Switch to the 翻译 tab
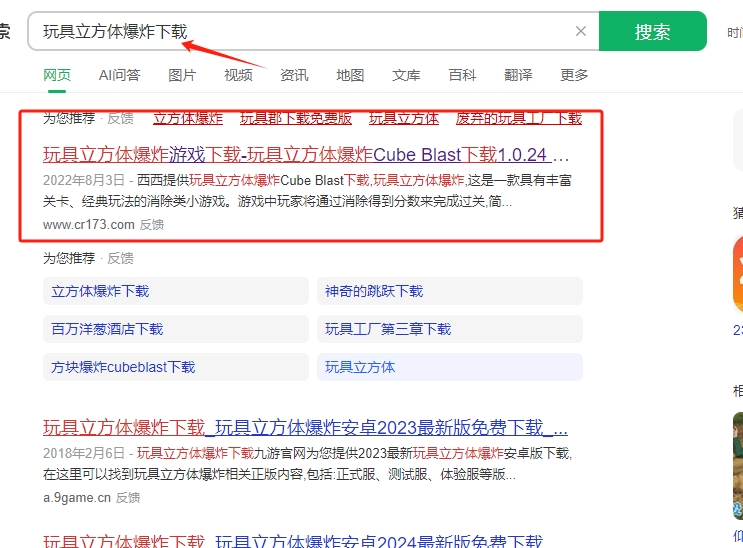This screenshot has height=548, width=743. (x=518, y=75)
